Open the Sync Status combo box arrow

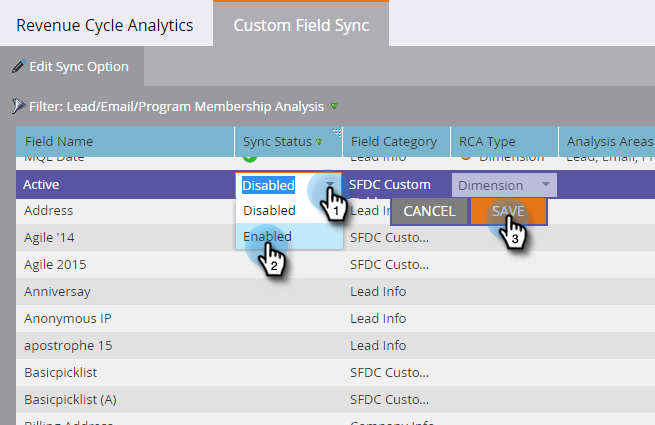tap(330, 185)
